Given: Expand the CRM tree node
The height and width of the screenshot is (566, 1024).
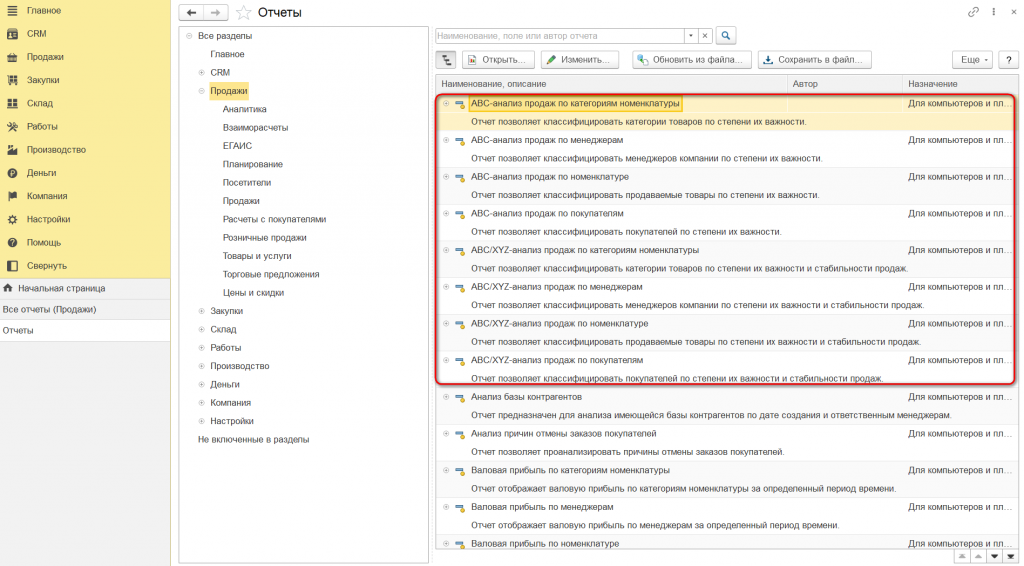Looking at the screenshot, I should (202, 72).
